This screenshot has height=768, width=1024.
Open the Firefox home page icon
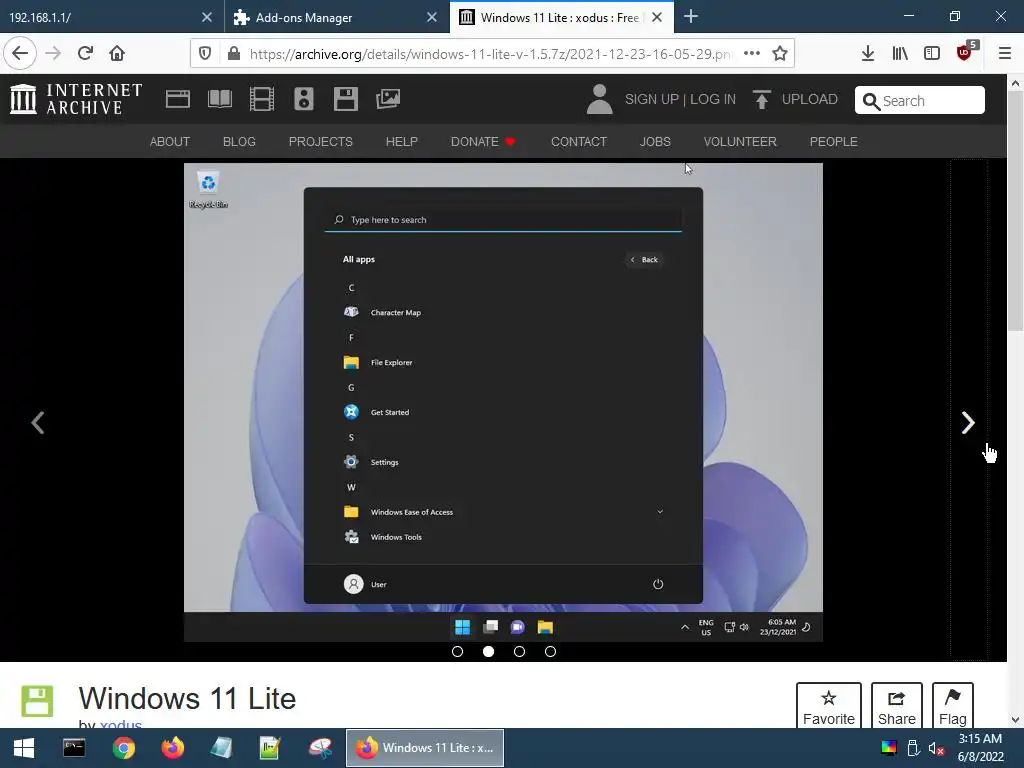(x=117, y=53)
